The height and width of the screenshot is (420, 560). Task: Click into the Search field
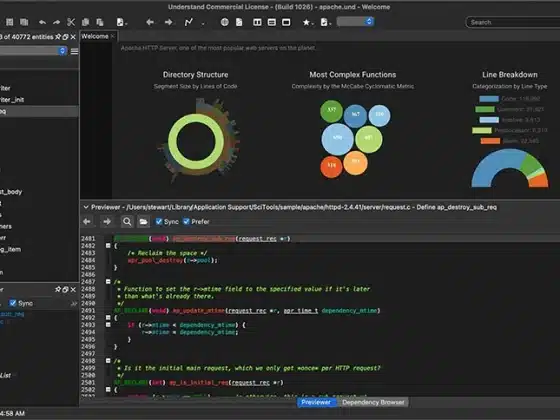click(x=514, y=22)
